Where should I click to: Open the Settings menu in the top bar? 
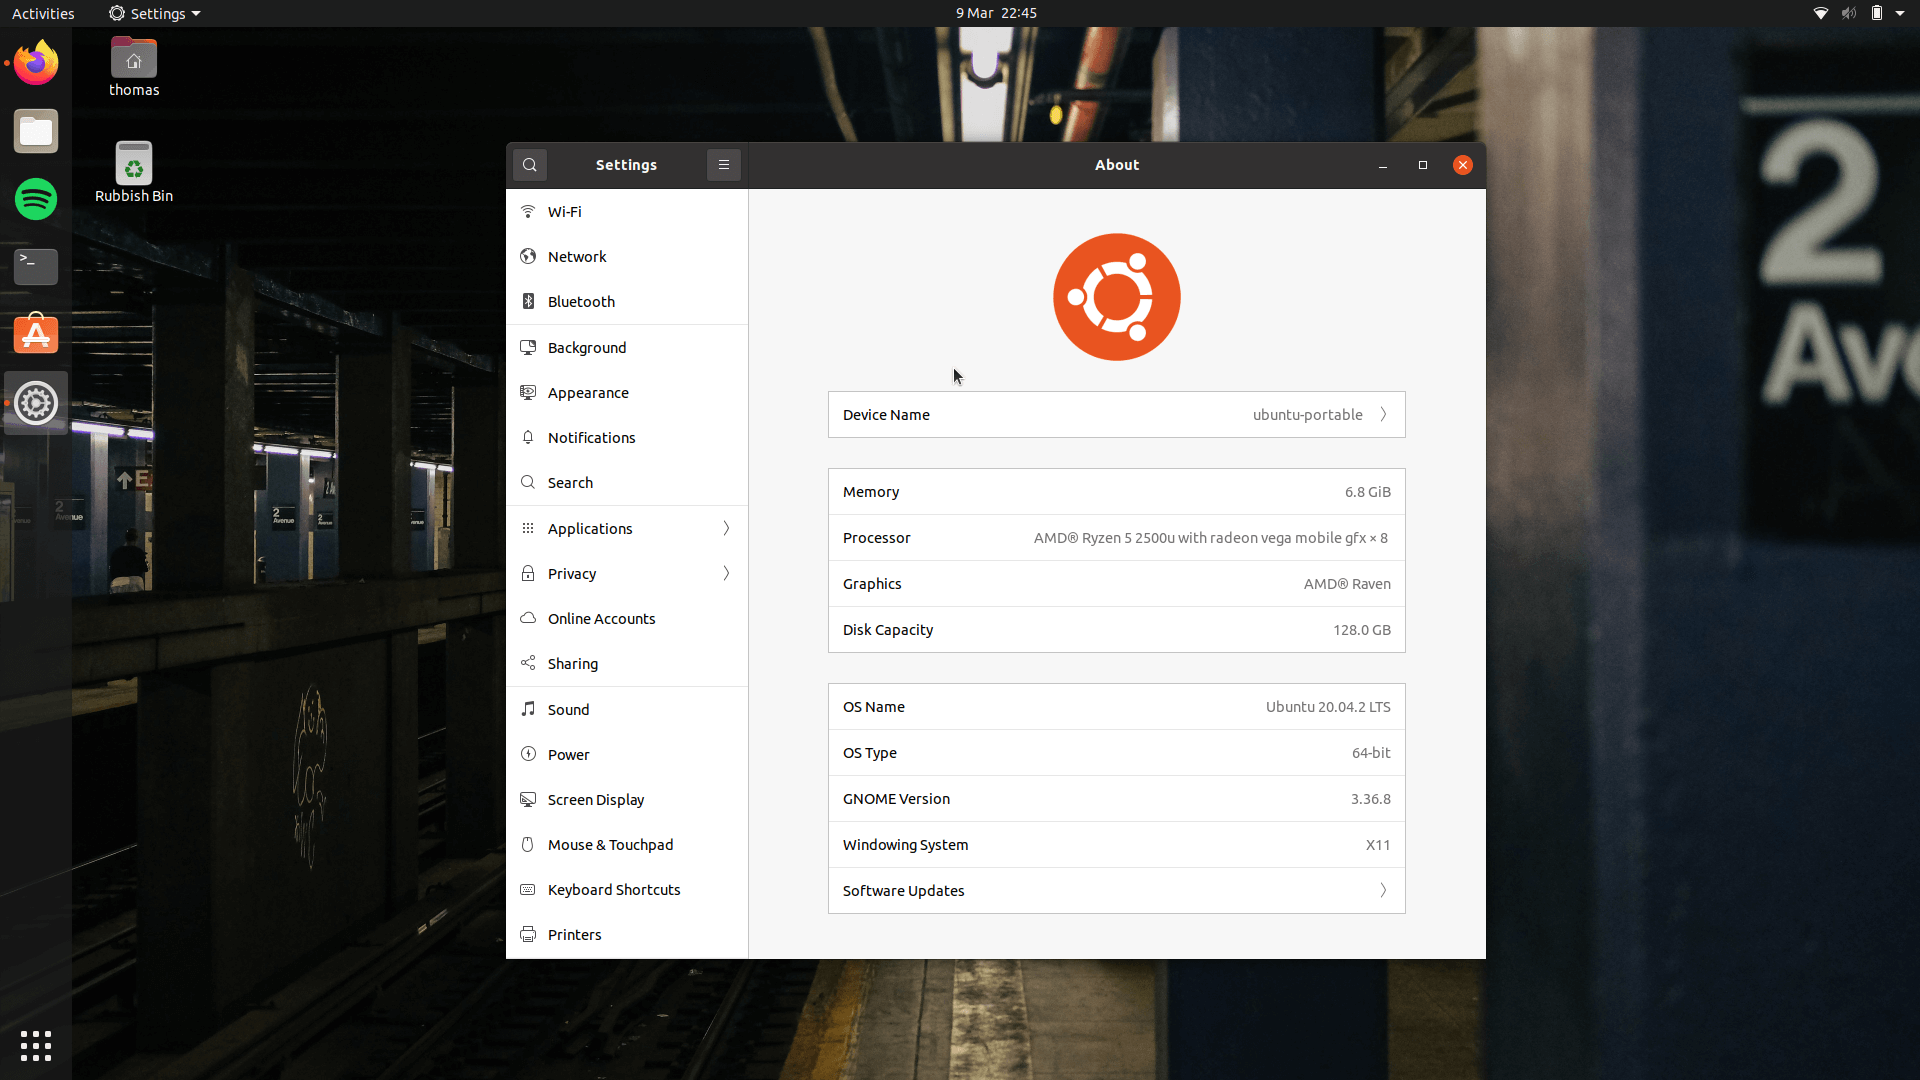tap(153, 13)
